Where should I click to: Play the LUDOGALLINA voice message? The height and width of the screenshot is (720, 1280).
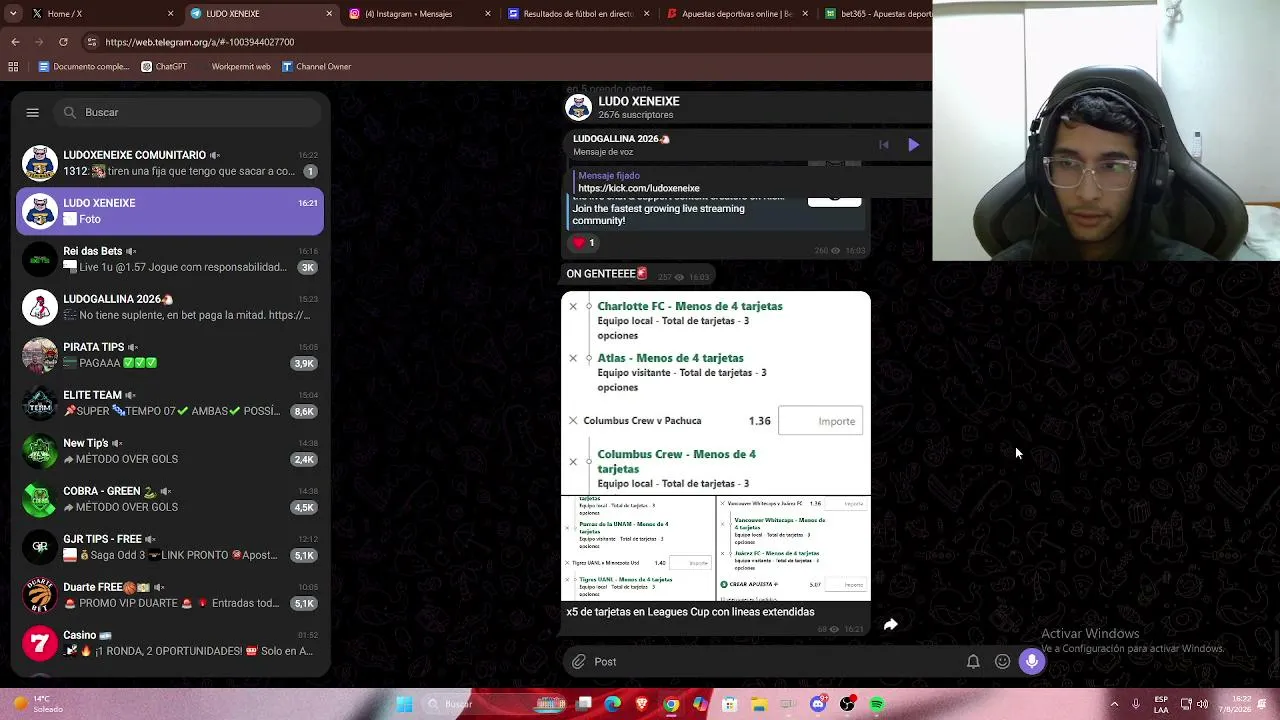pyautogui.click(x=913, y=145)
